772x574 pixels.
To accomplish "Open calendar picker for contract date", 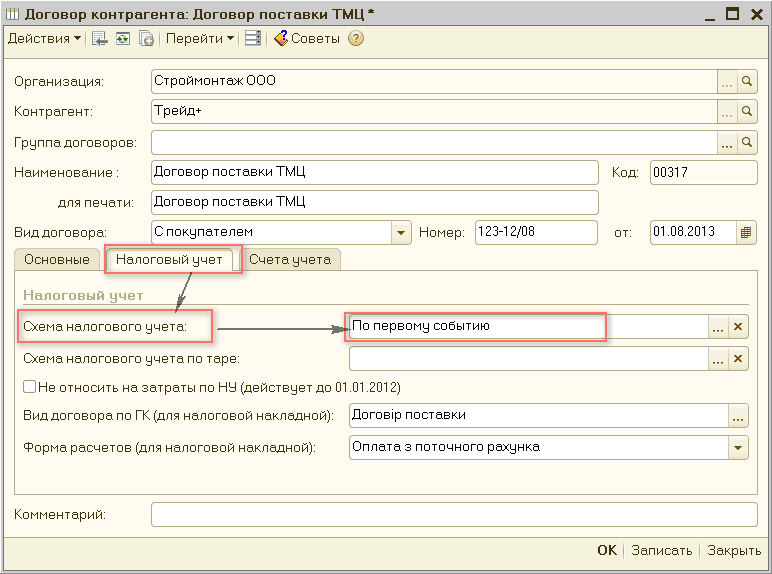I will 746,233.
